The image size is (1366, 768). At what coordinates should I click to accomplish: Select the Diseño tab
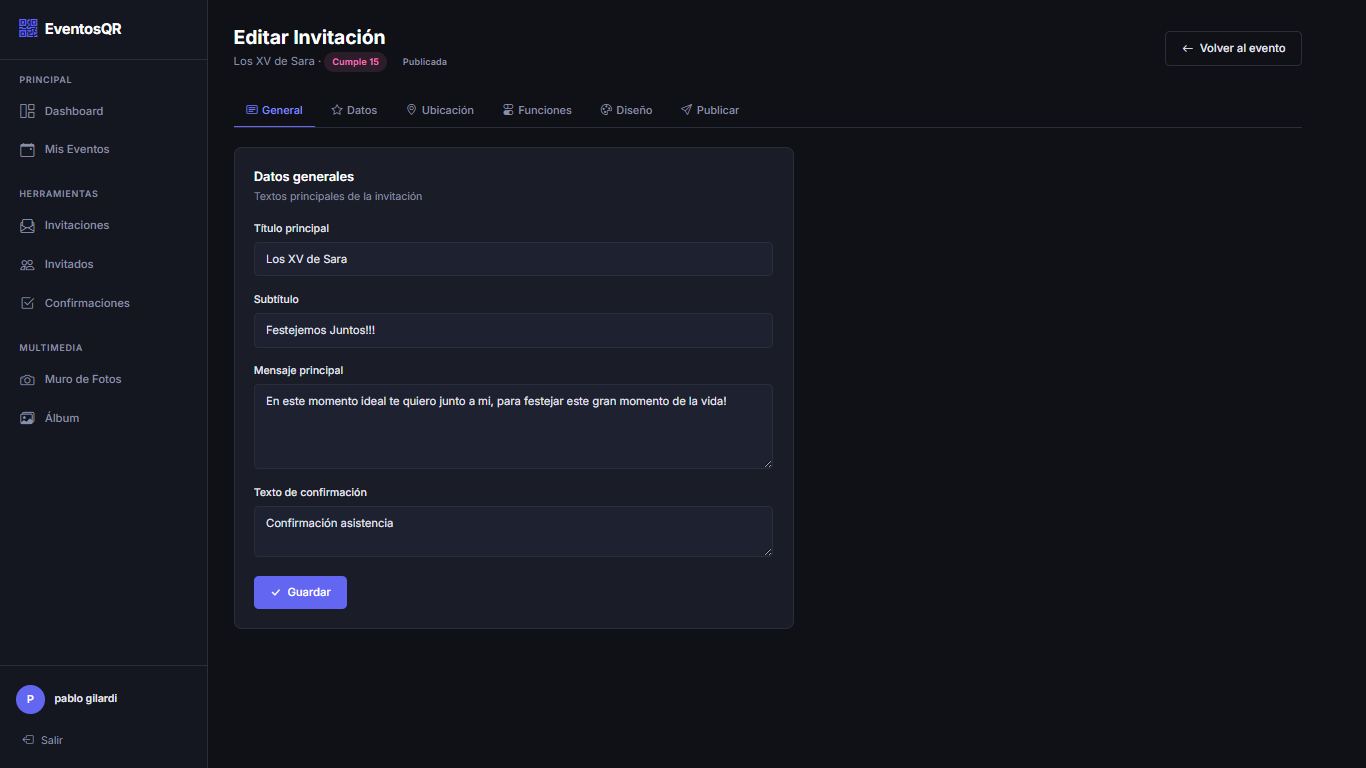click(x=626, y=110)
